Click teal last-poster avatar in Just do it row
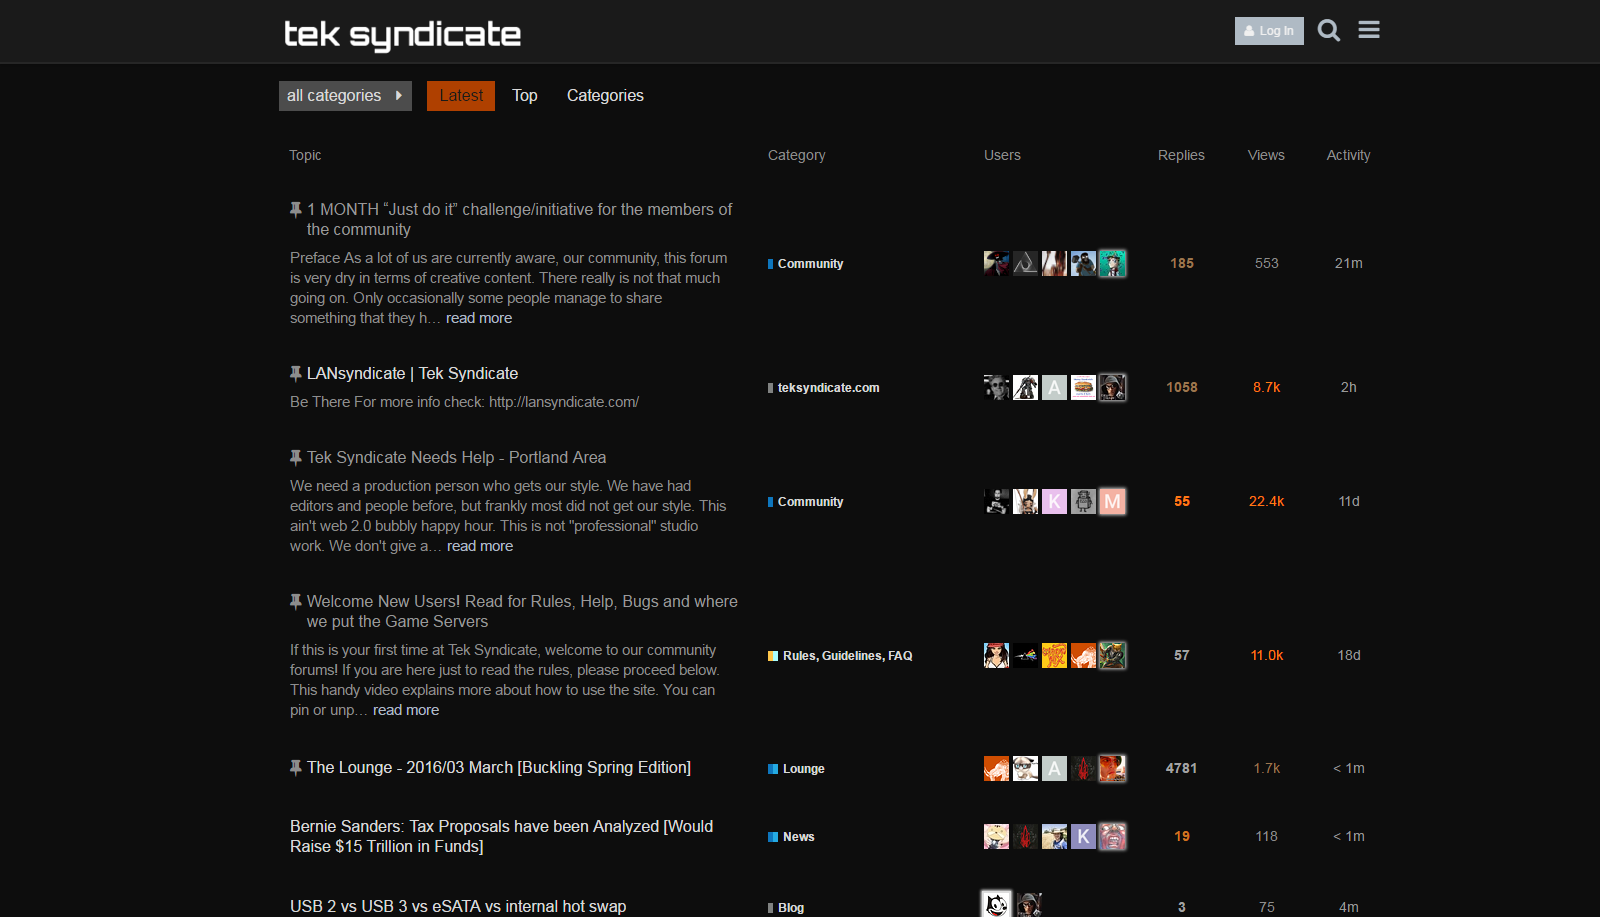Viewport: 1600px width, 917px height. (x=1112, y=263)
